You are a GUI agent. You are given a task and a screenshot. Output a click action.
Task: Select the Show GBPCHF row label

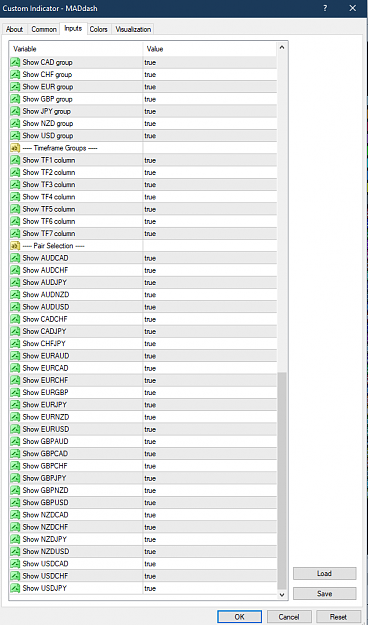(45, 466)
